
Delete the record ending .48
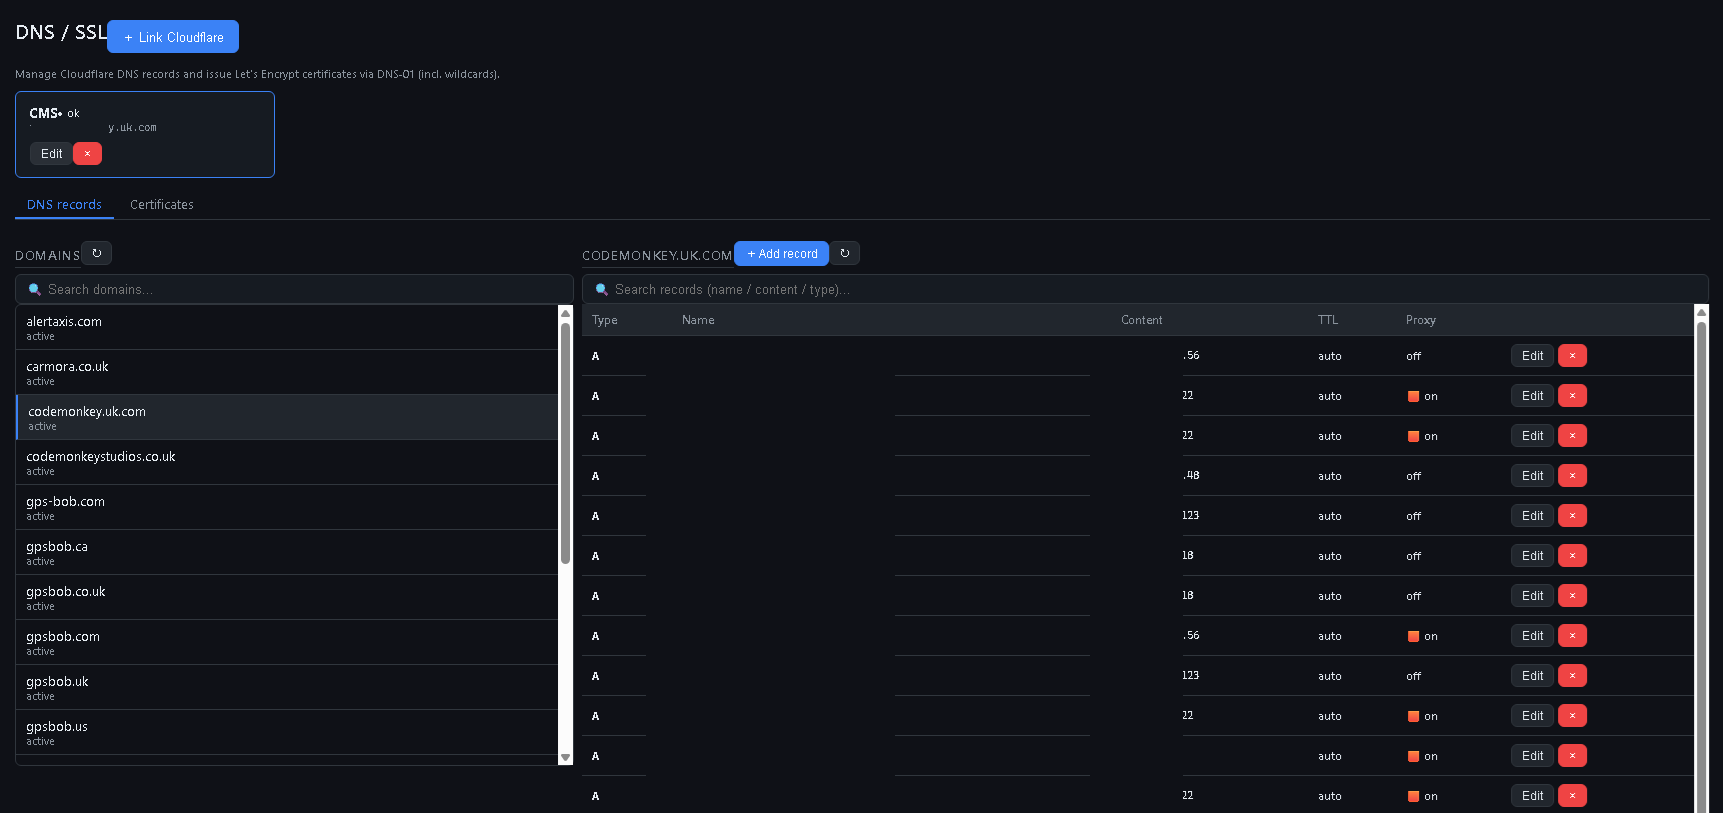[x=1572, y=476]
